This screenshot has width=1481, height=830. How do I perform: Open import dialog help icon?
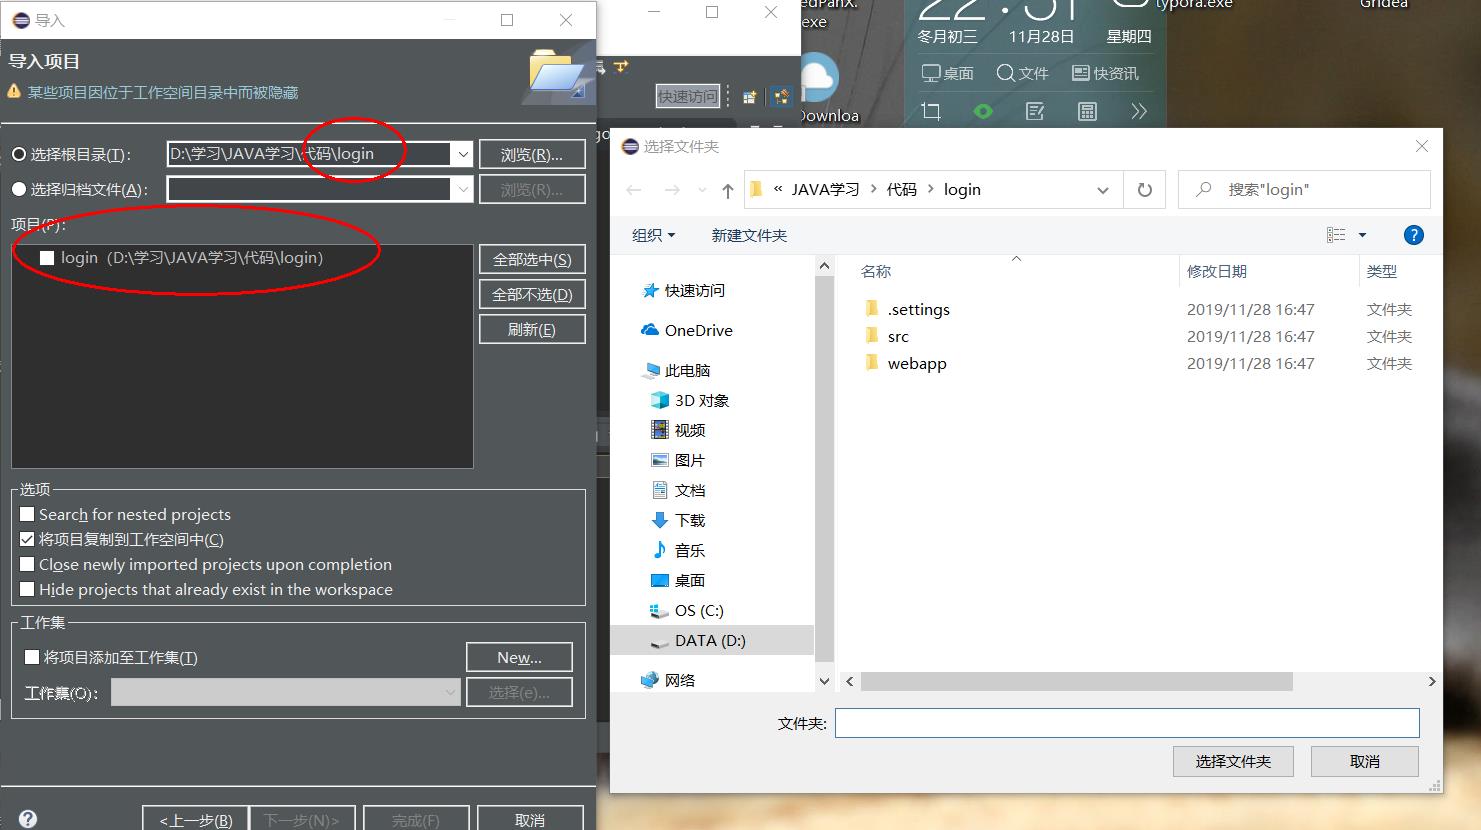(28, 819)
